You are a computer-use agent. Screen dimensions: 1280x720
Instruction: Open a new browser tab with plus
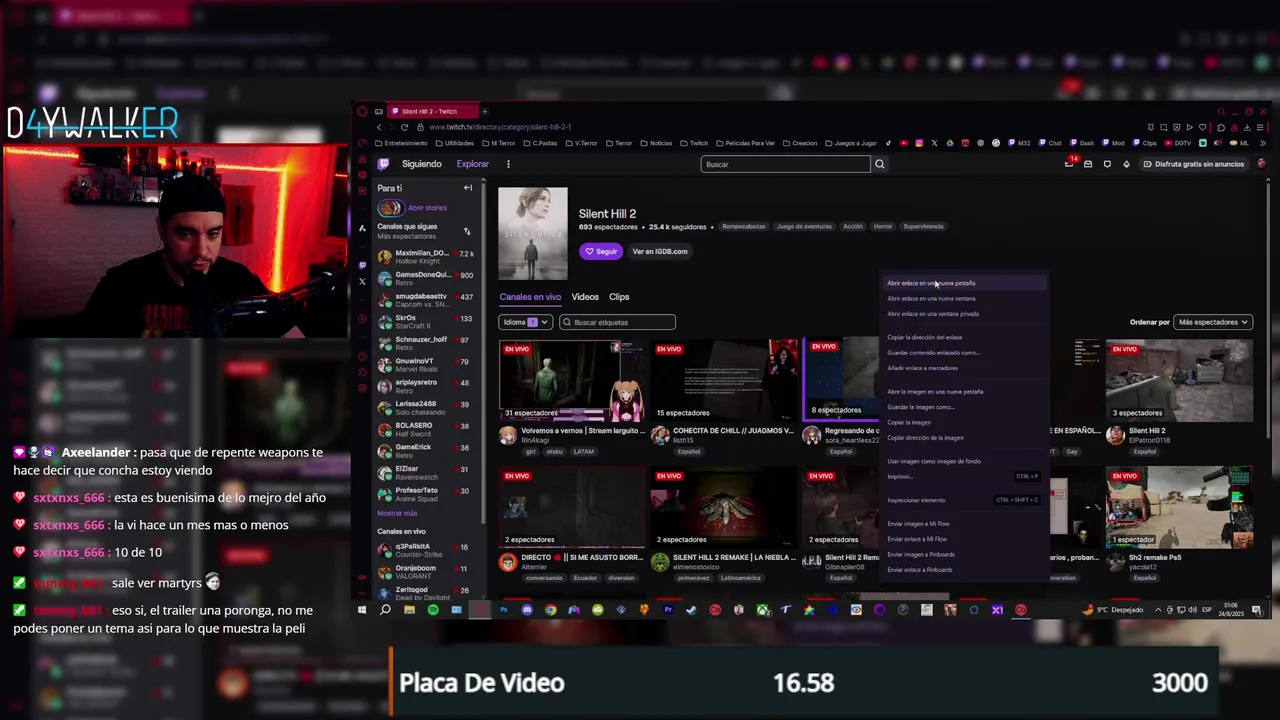484,111
